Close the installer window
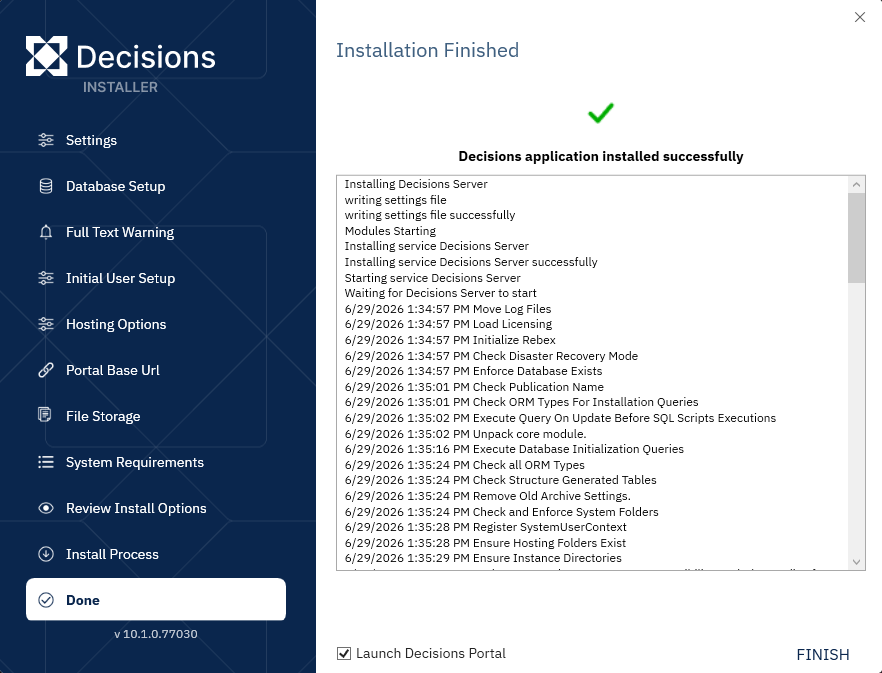The width and height of the screenshot is (882, 673). [x=860, y=17]
